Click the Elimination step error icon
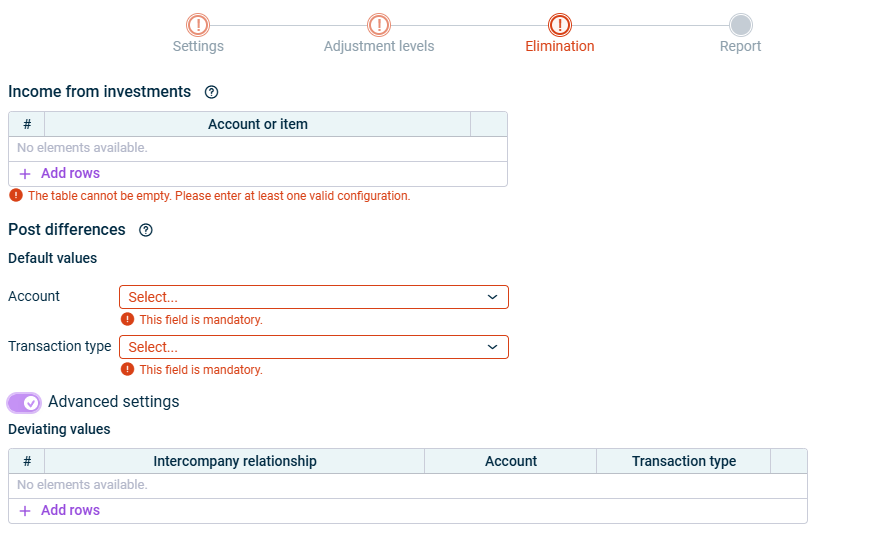The height and width of the screenshot is (538, 888). pos(560,25)
